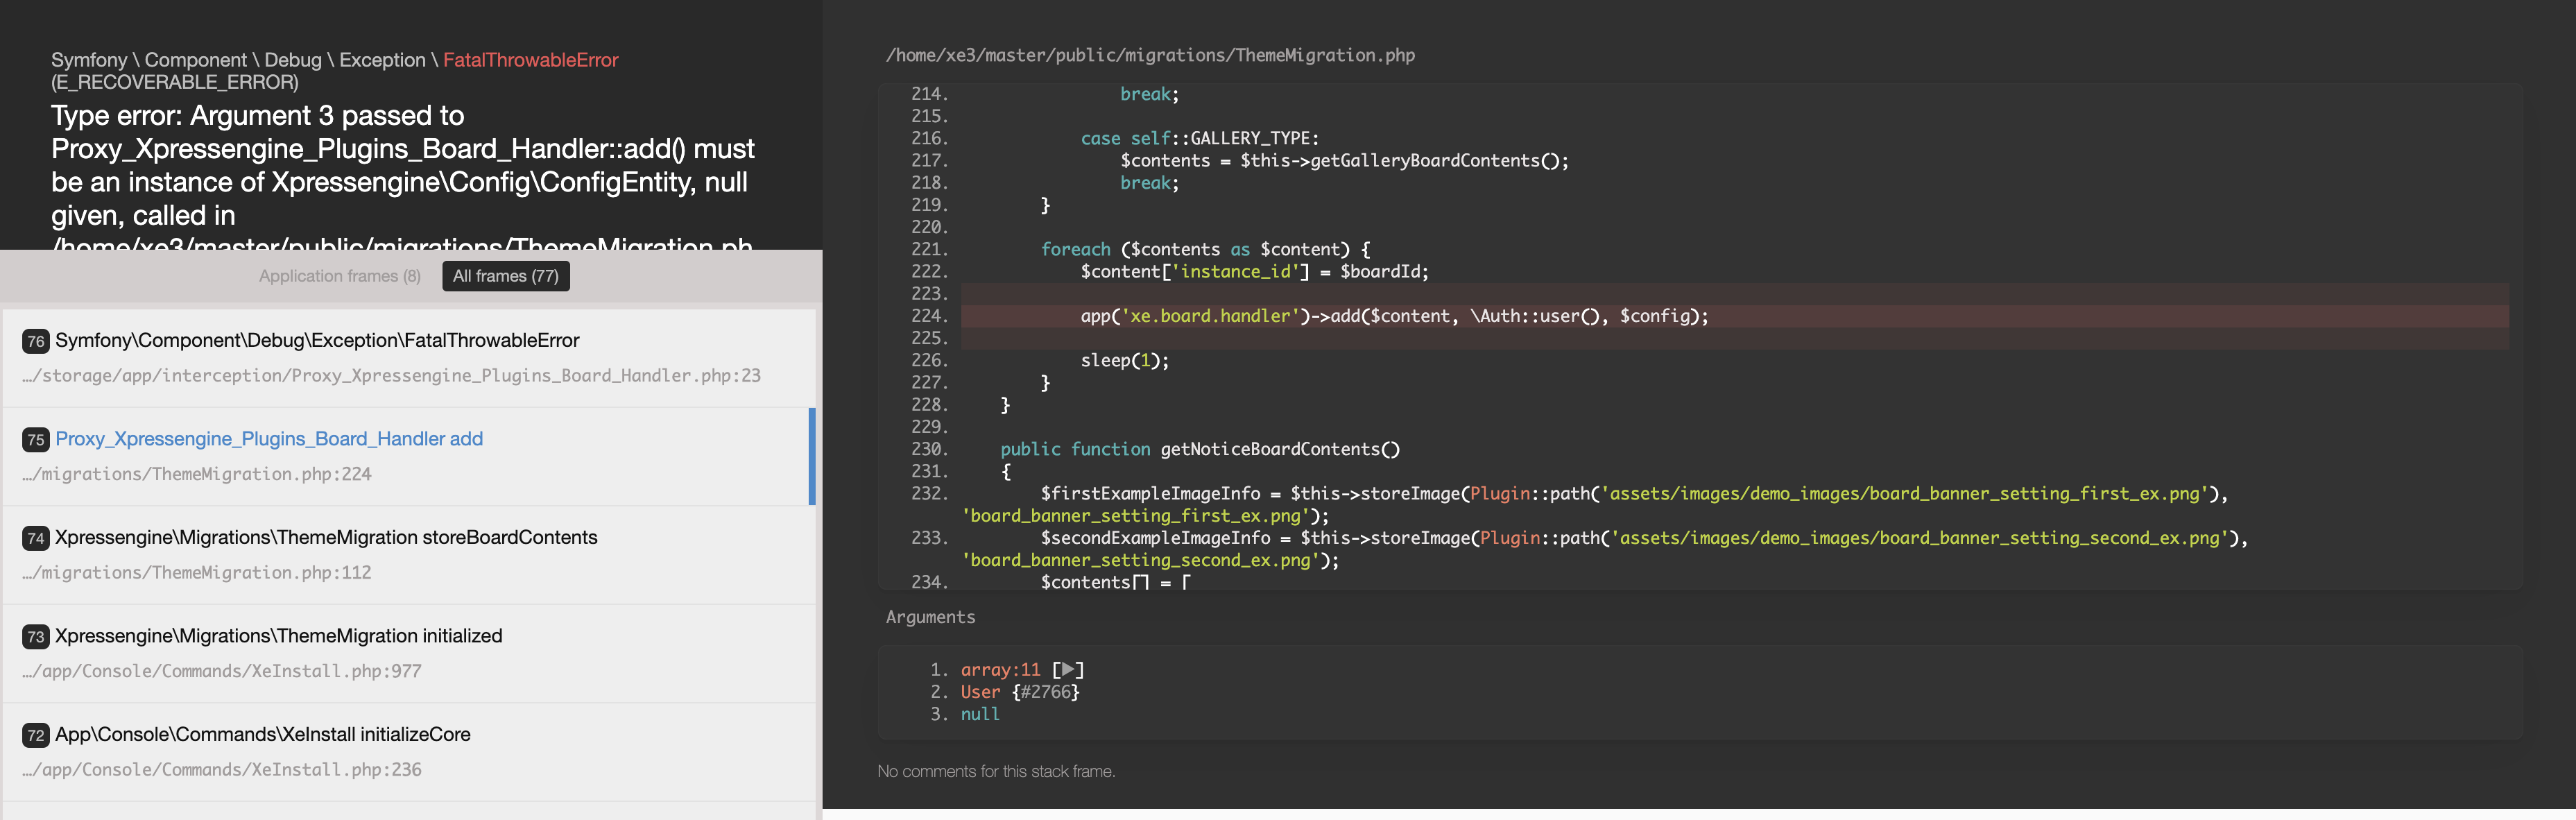Click the frame number 72 badge

coord(36,735)
